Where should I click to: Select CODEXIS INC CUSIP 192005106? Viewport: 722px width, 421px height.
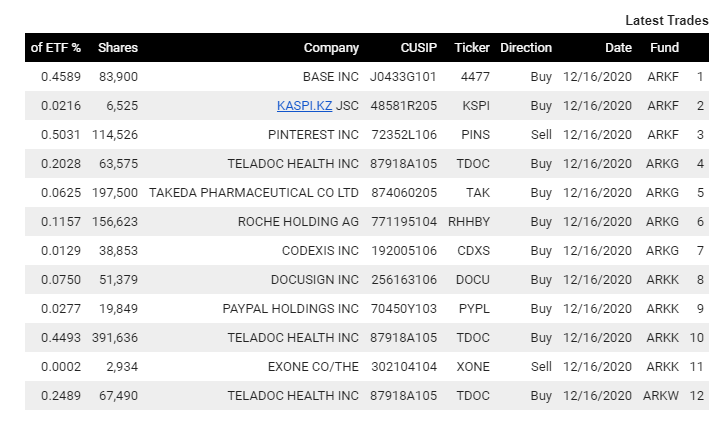[404, 251]
